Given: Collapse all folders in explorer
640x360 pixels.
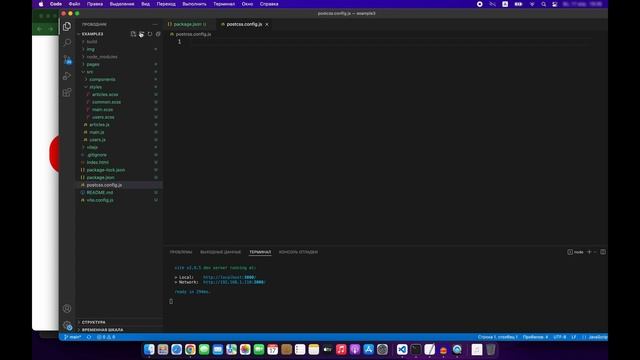Looking at the screenshot, I should tap(158, 34).
